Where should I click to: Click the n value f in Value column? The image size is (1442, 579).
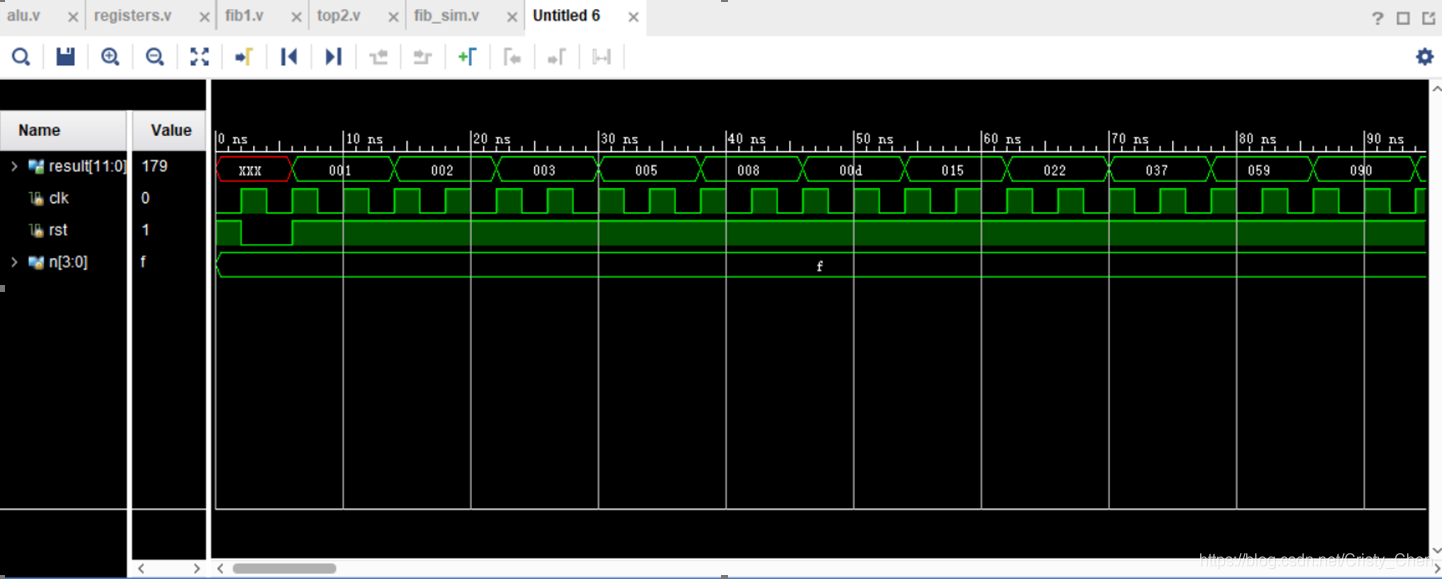144,262
